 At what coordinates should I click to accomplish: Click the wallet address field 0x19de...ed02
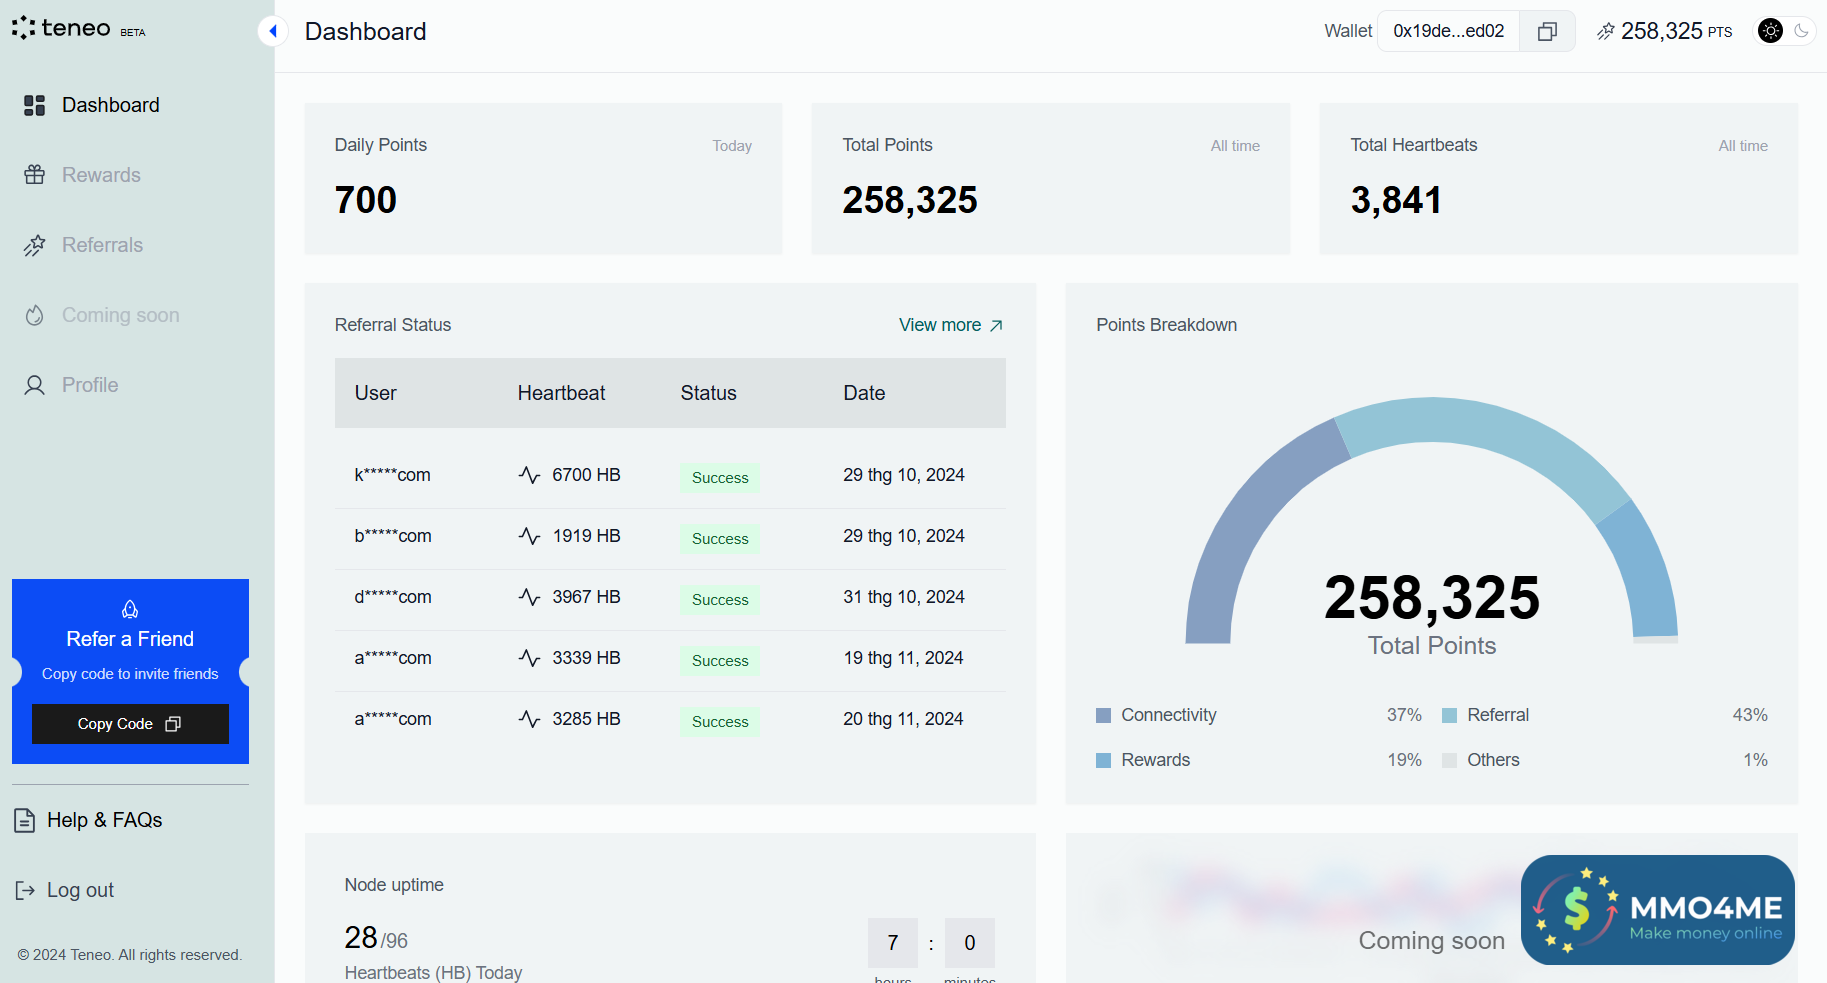click(x=1448, y=31)
